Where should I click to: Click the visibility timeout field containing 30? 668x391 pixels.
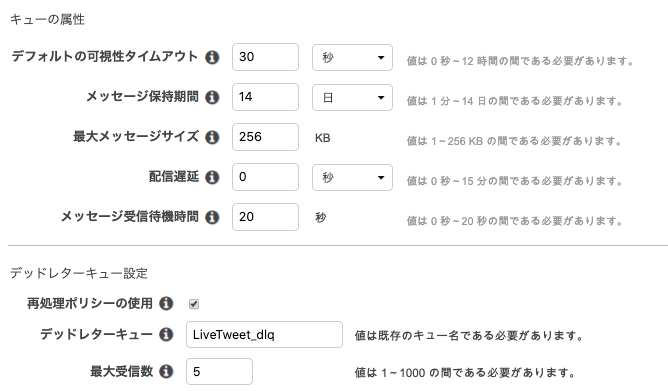click(265, 57)
